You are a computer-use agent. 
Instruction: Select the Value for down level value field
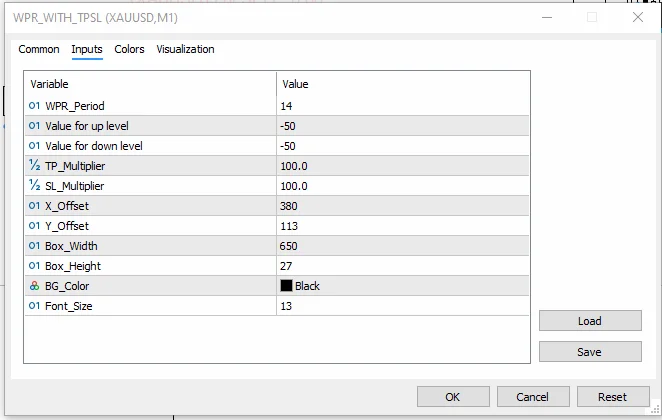click(403, 146)
